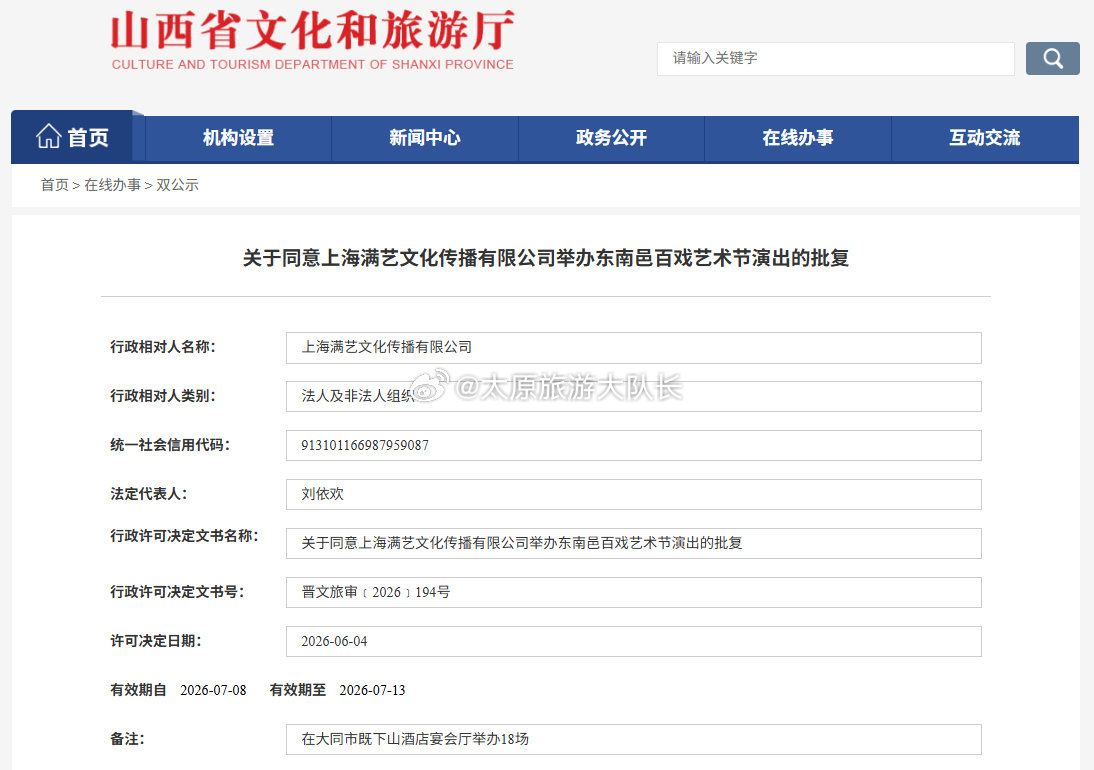The width and height of the screenshot is (1094, 770).
Task: Click 双公示 breadcrumb link
Action: click(177, 185)
